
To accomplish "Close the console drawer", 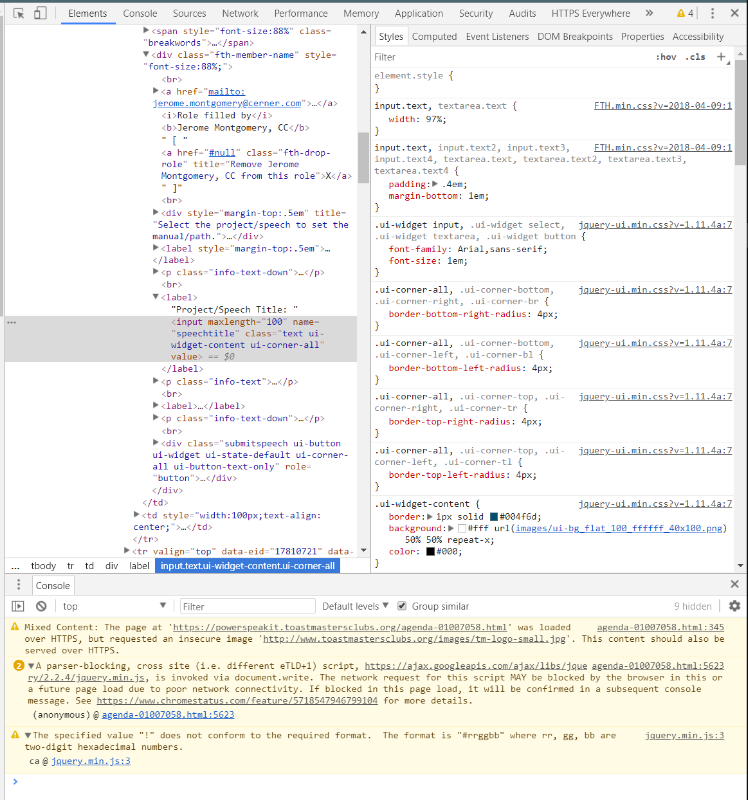I will pyautogui.click(x=735, y=584).
